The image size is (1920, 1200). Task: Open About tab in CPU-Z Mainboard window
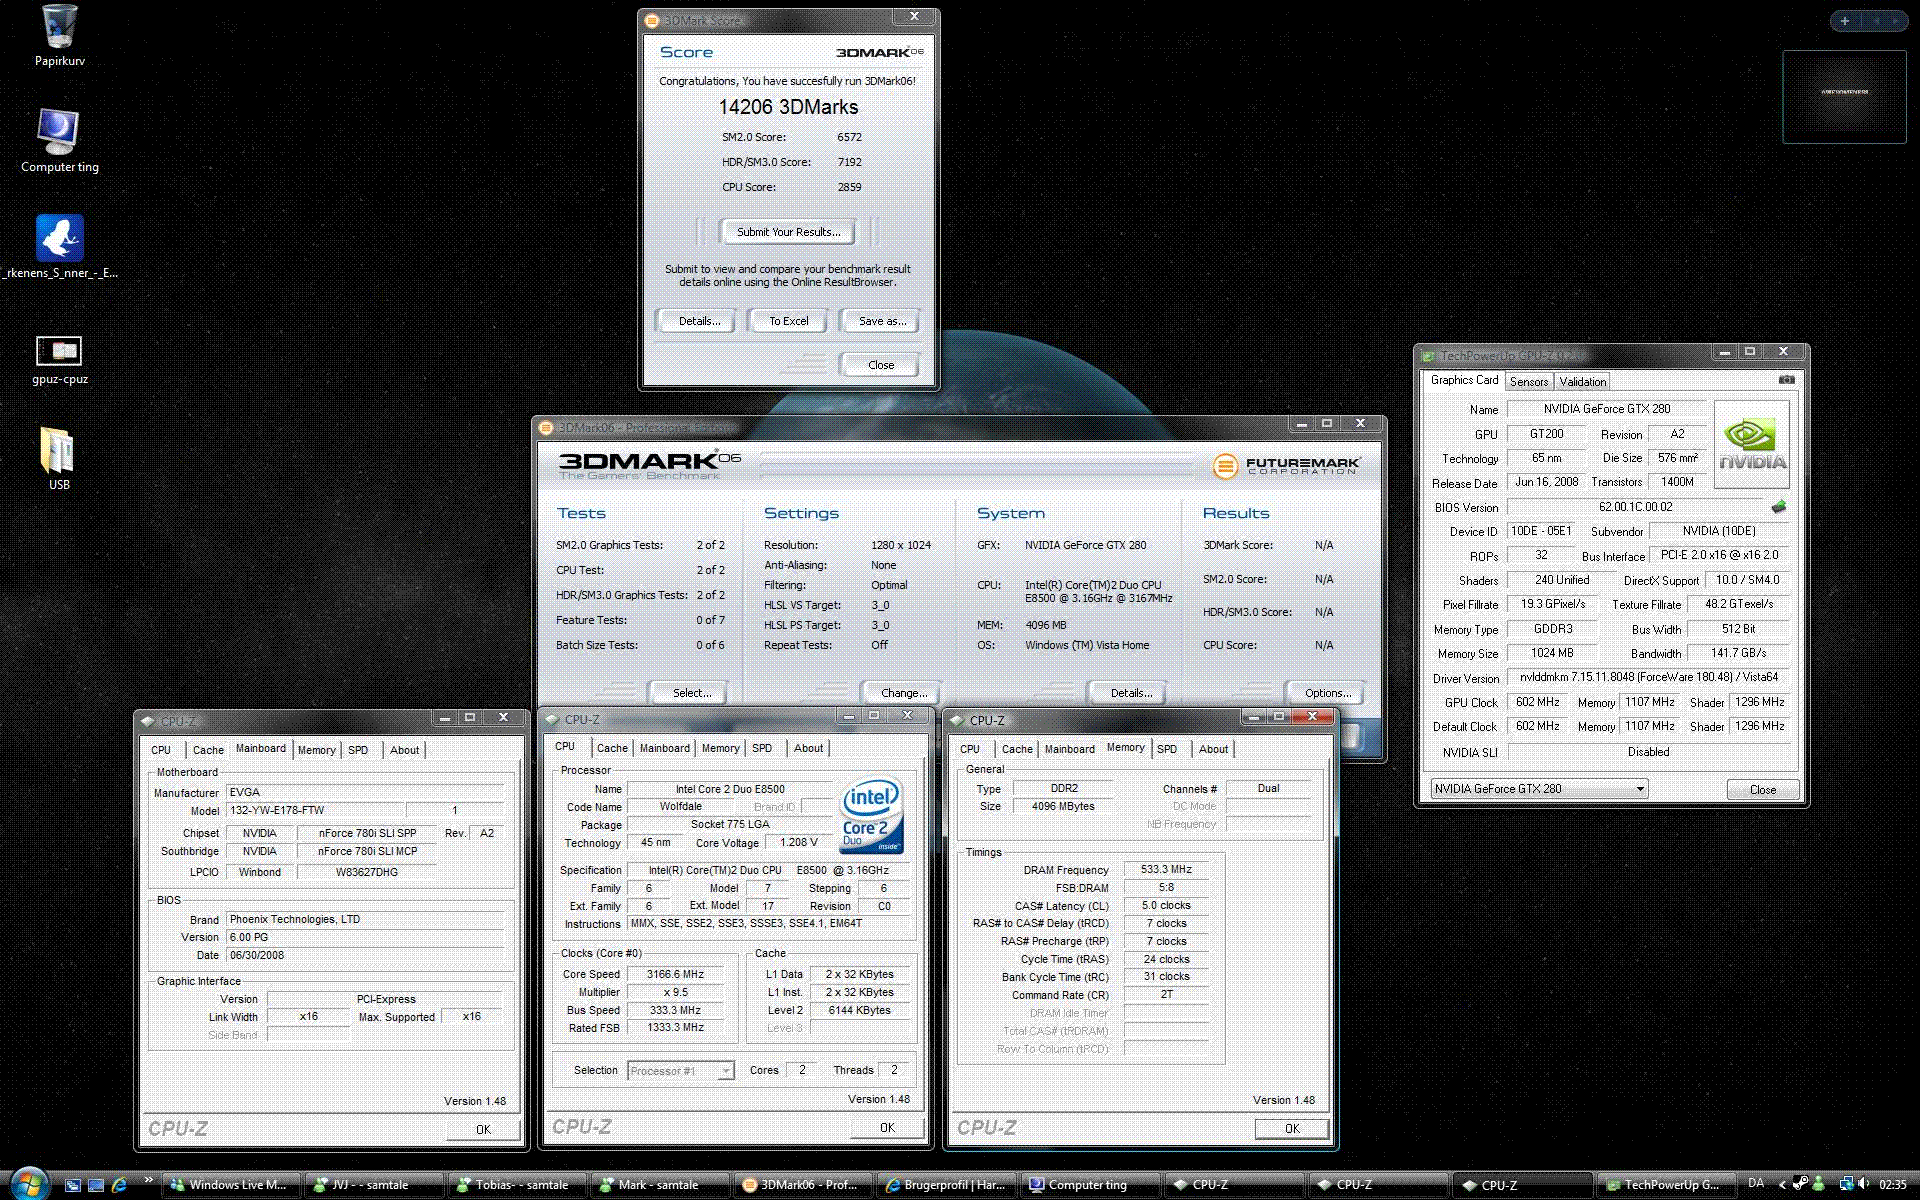(x=405, y=750)
